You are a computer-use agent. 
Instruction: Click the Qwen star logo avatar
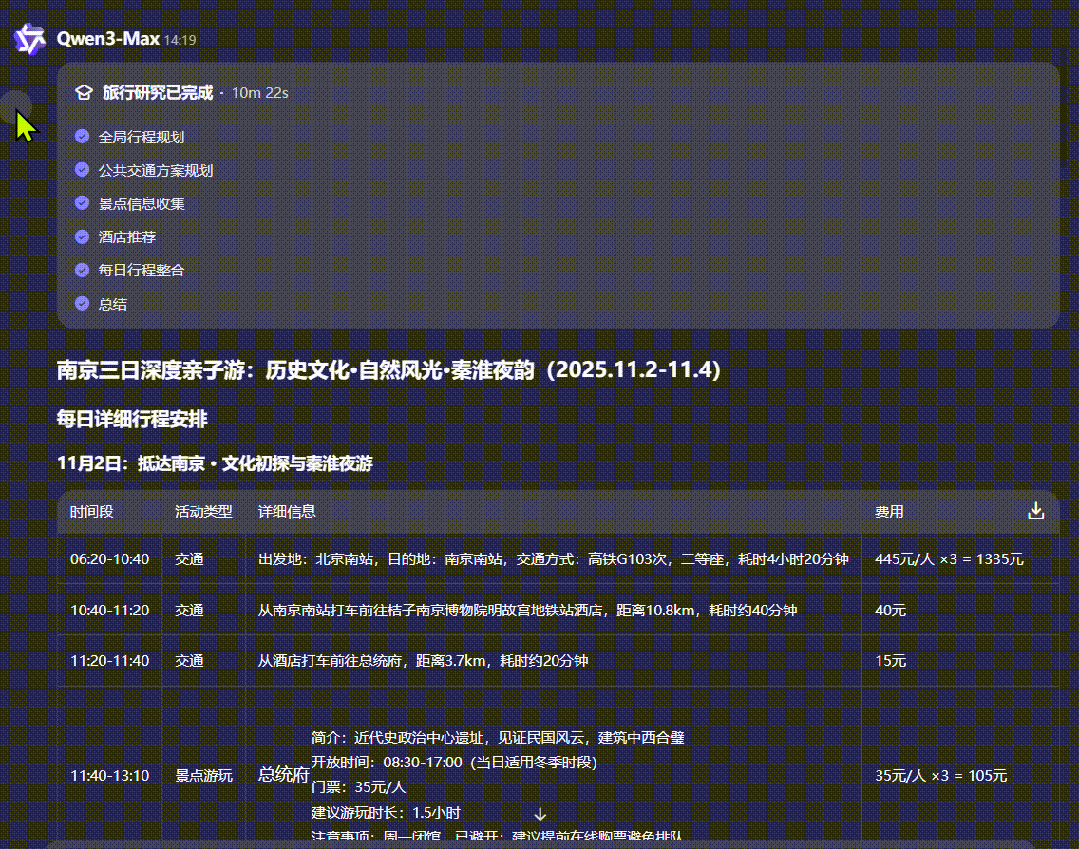30,40
